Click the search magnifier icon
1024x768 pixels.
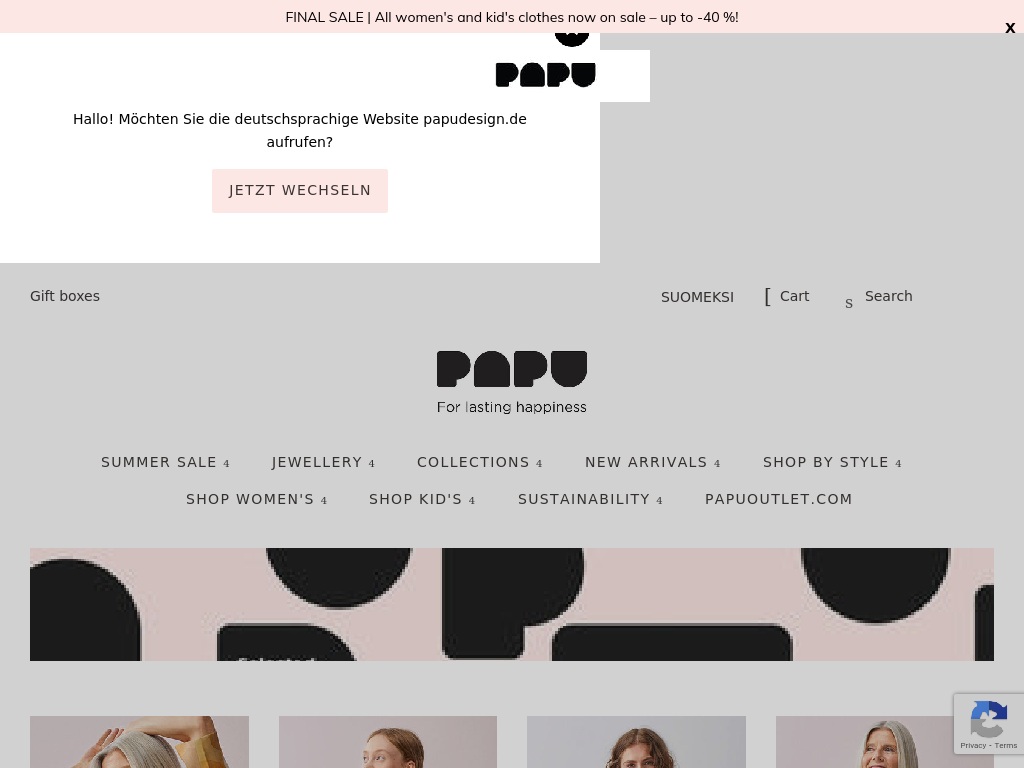848,304
